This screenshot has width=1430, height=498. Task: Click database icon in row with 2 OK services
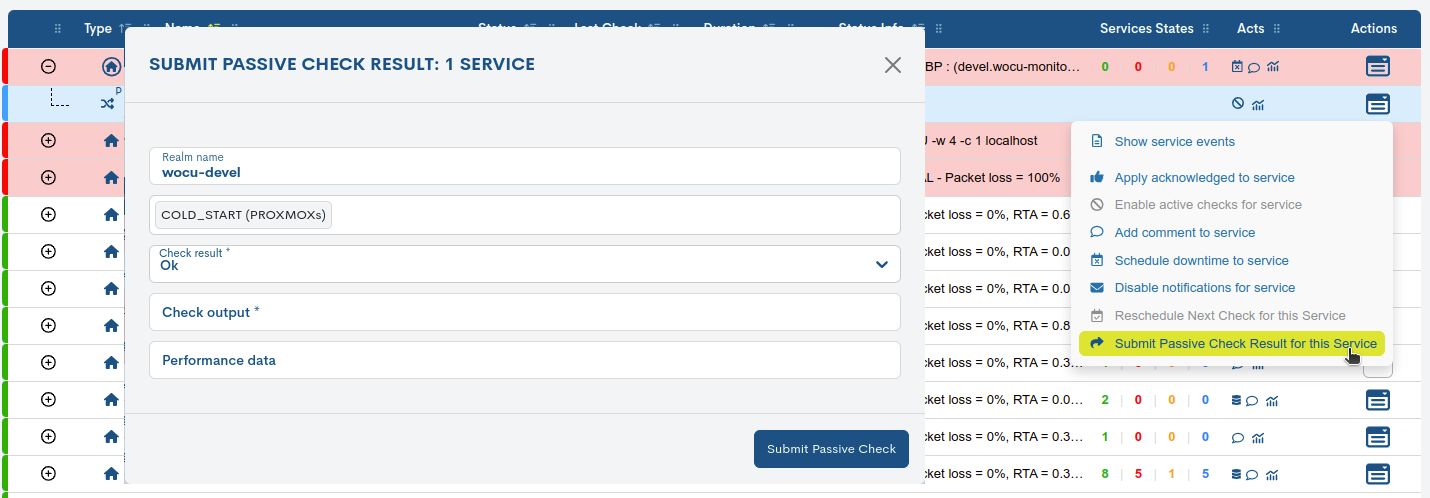click(1236, 400)
